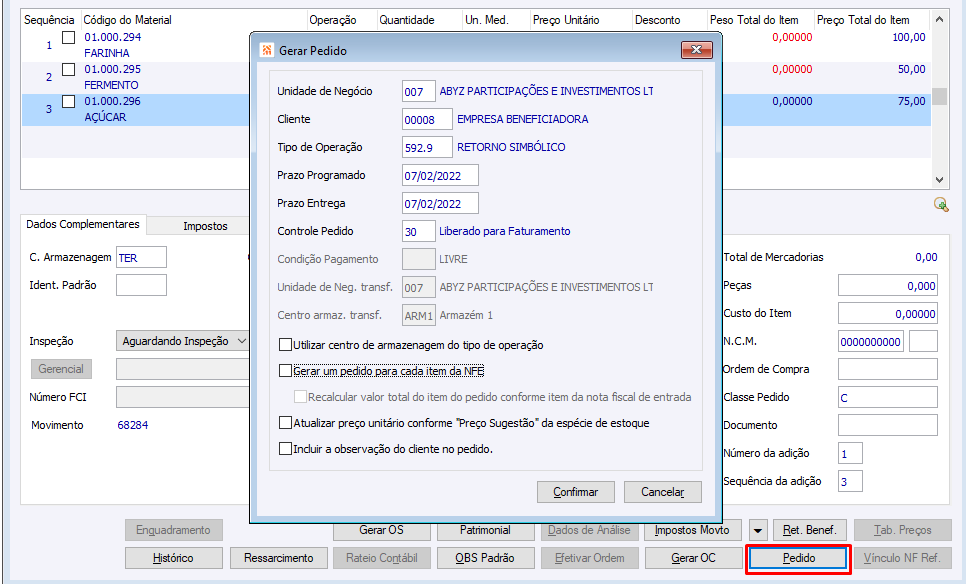Click the total price 75,00 in row 3

[911, 101]
